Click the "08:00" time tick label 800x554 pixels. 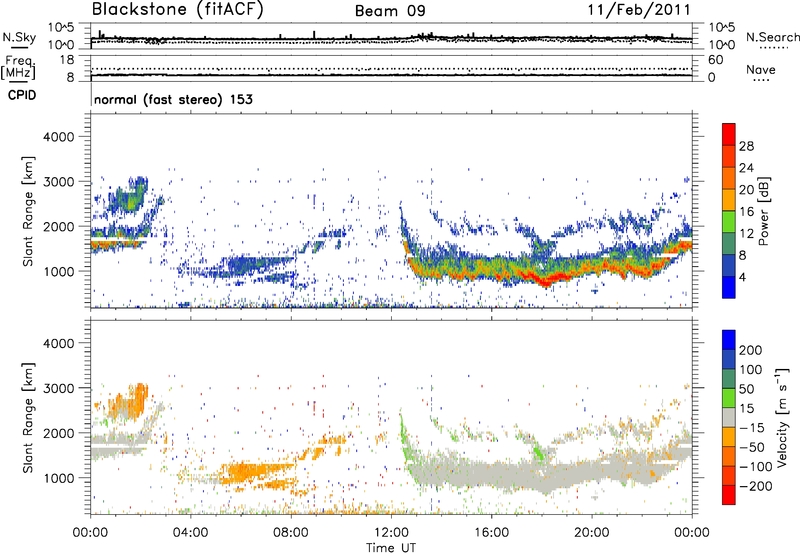tap(291, 533)
